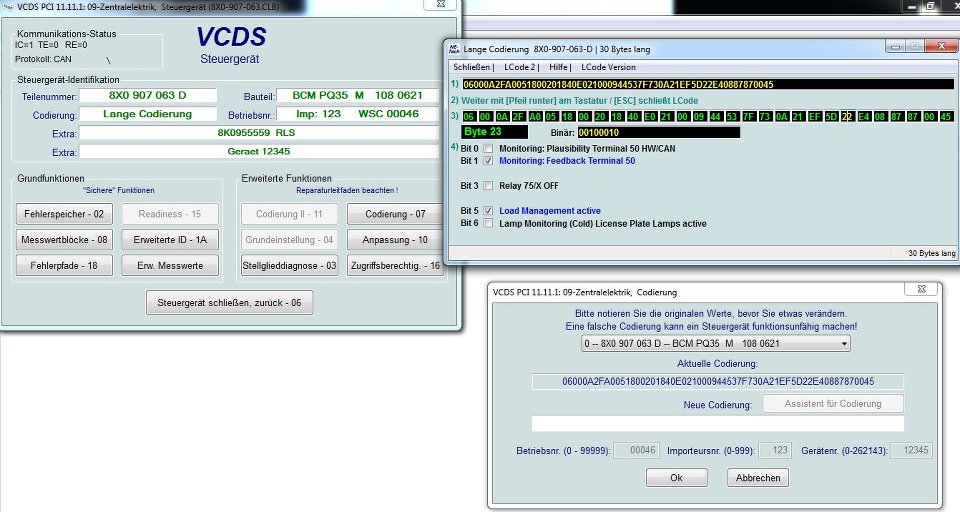Screen dimensions: 960x512
Task: Open Erweiterte ID - 1A
Action: point(170,239)
